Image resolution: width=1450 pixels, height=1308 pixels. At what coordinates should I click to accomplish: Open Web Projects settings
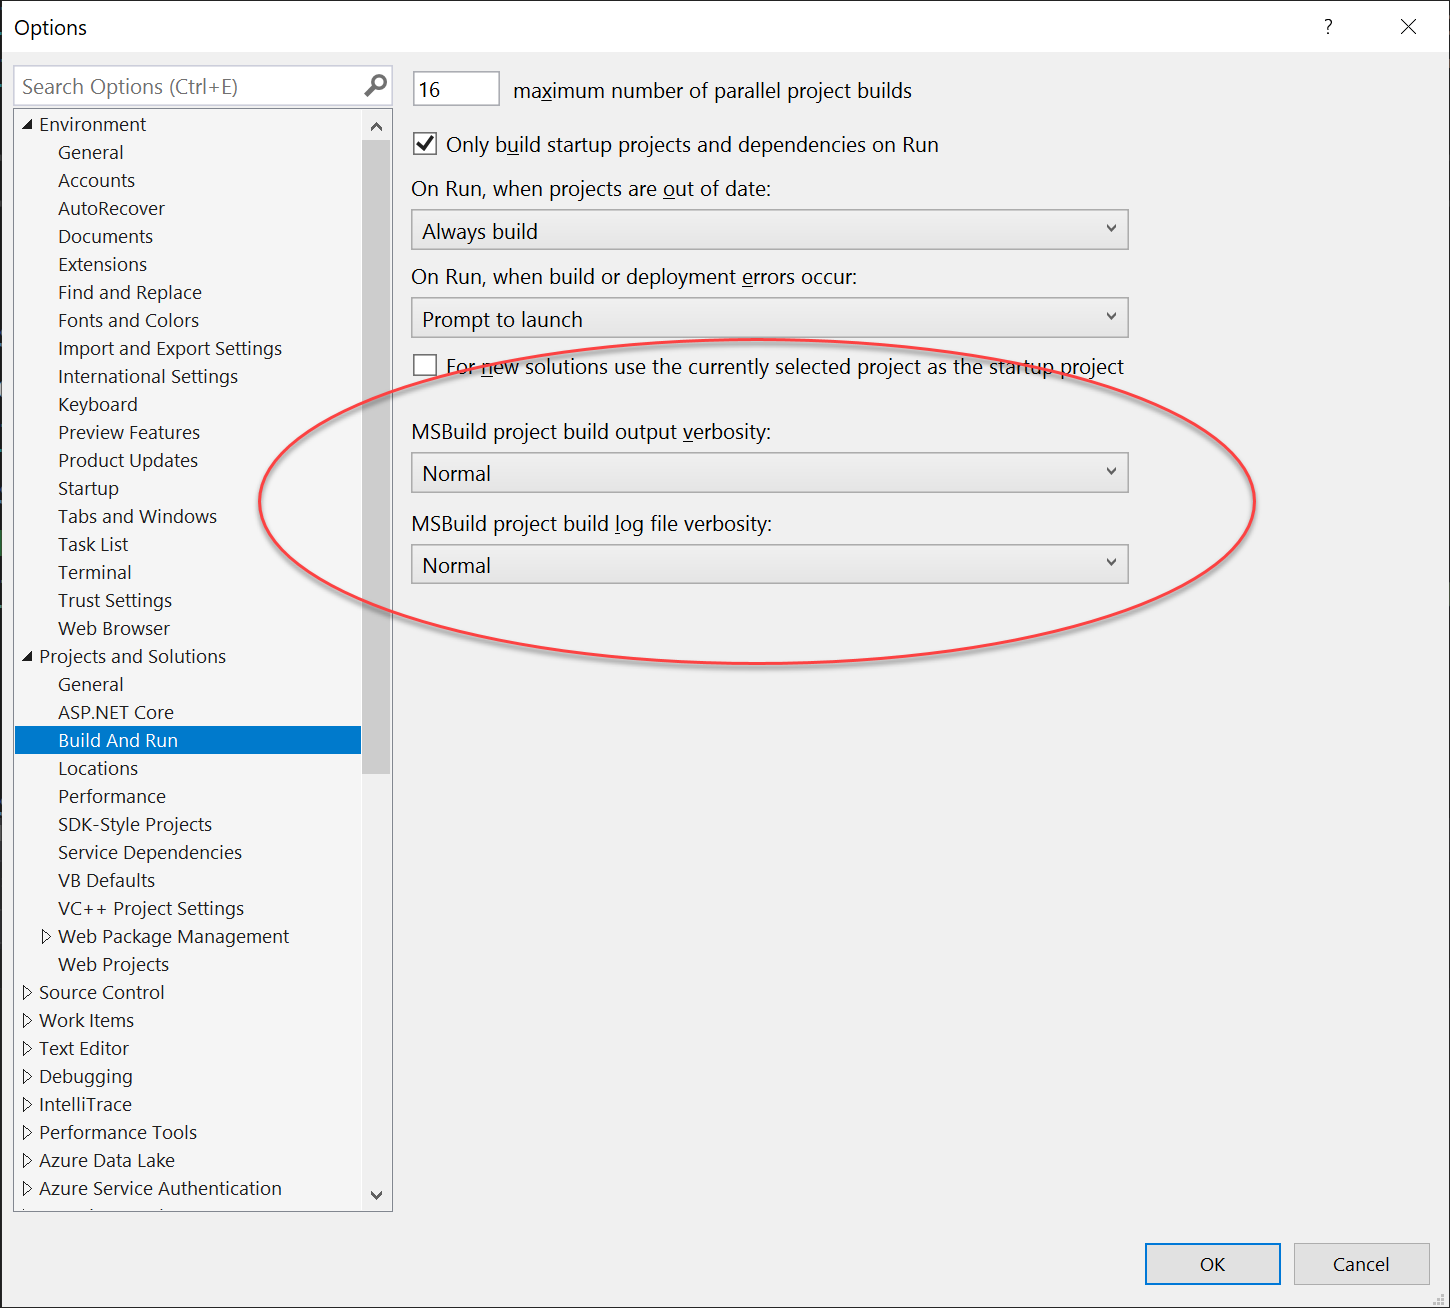[113, 964]
